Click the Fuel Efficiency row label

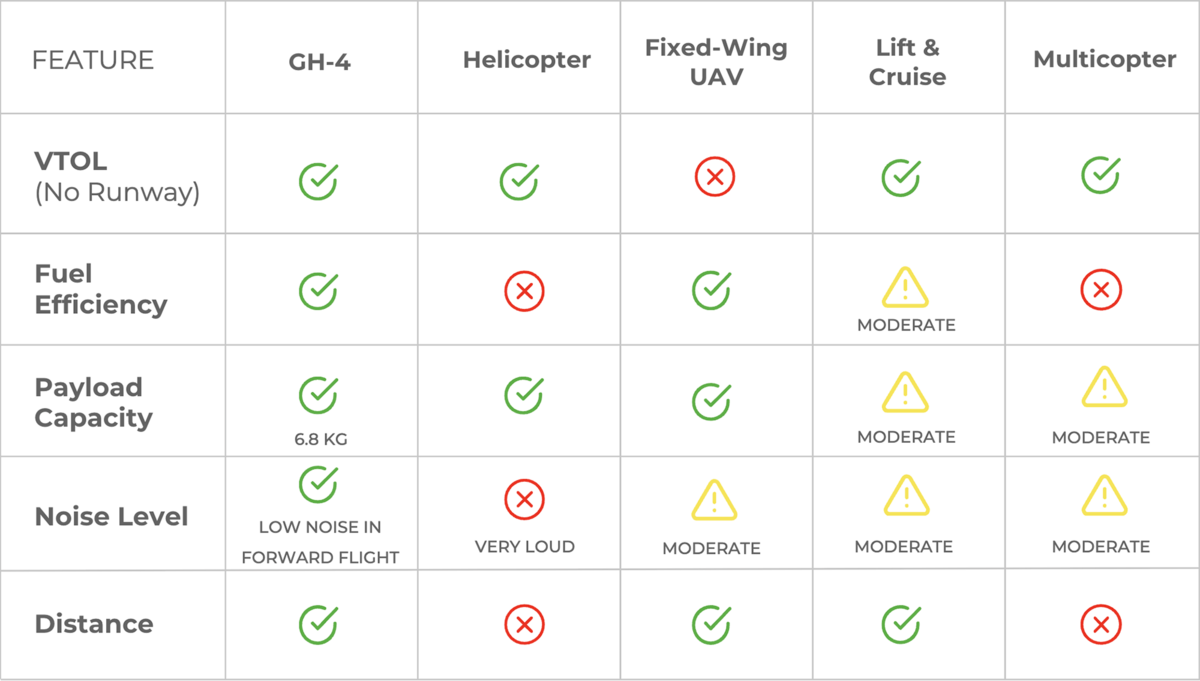[101, 289]
